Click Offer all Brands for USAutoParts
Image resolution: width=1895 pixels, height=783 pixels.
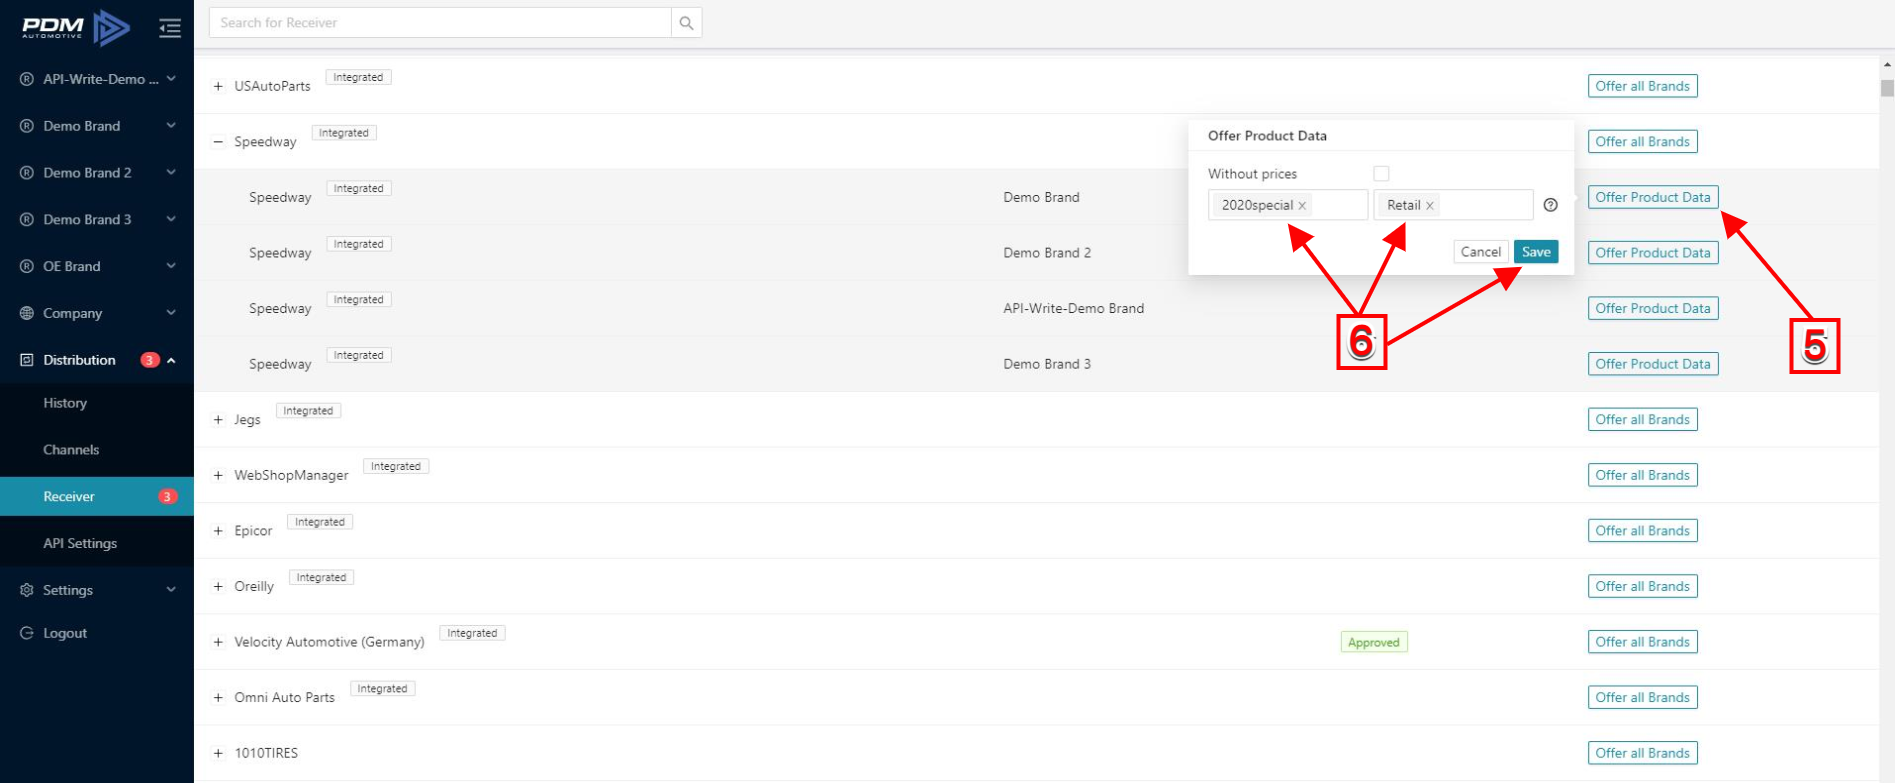pyautogui.click(x=1642, y=86)
